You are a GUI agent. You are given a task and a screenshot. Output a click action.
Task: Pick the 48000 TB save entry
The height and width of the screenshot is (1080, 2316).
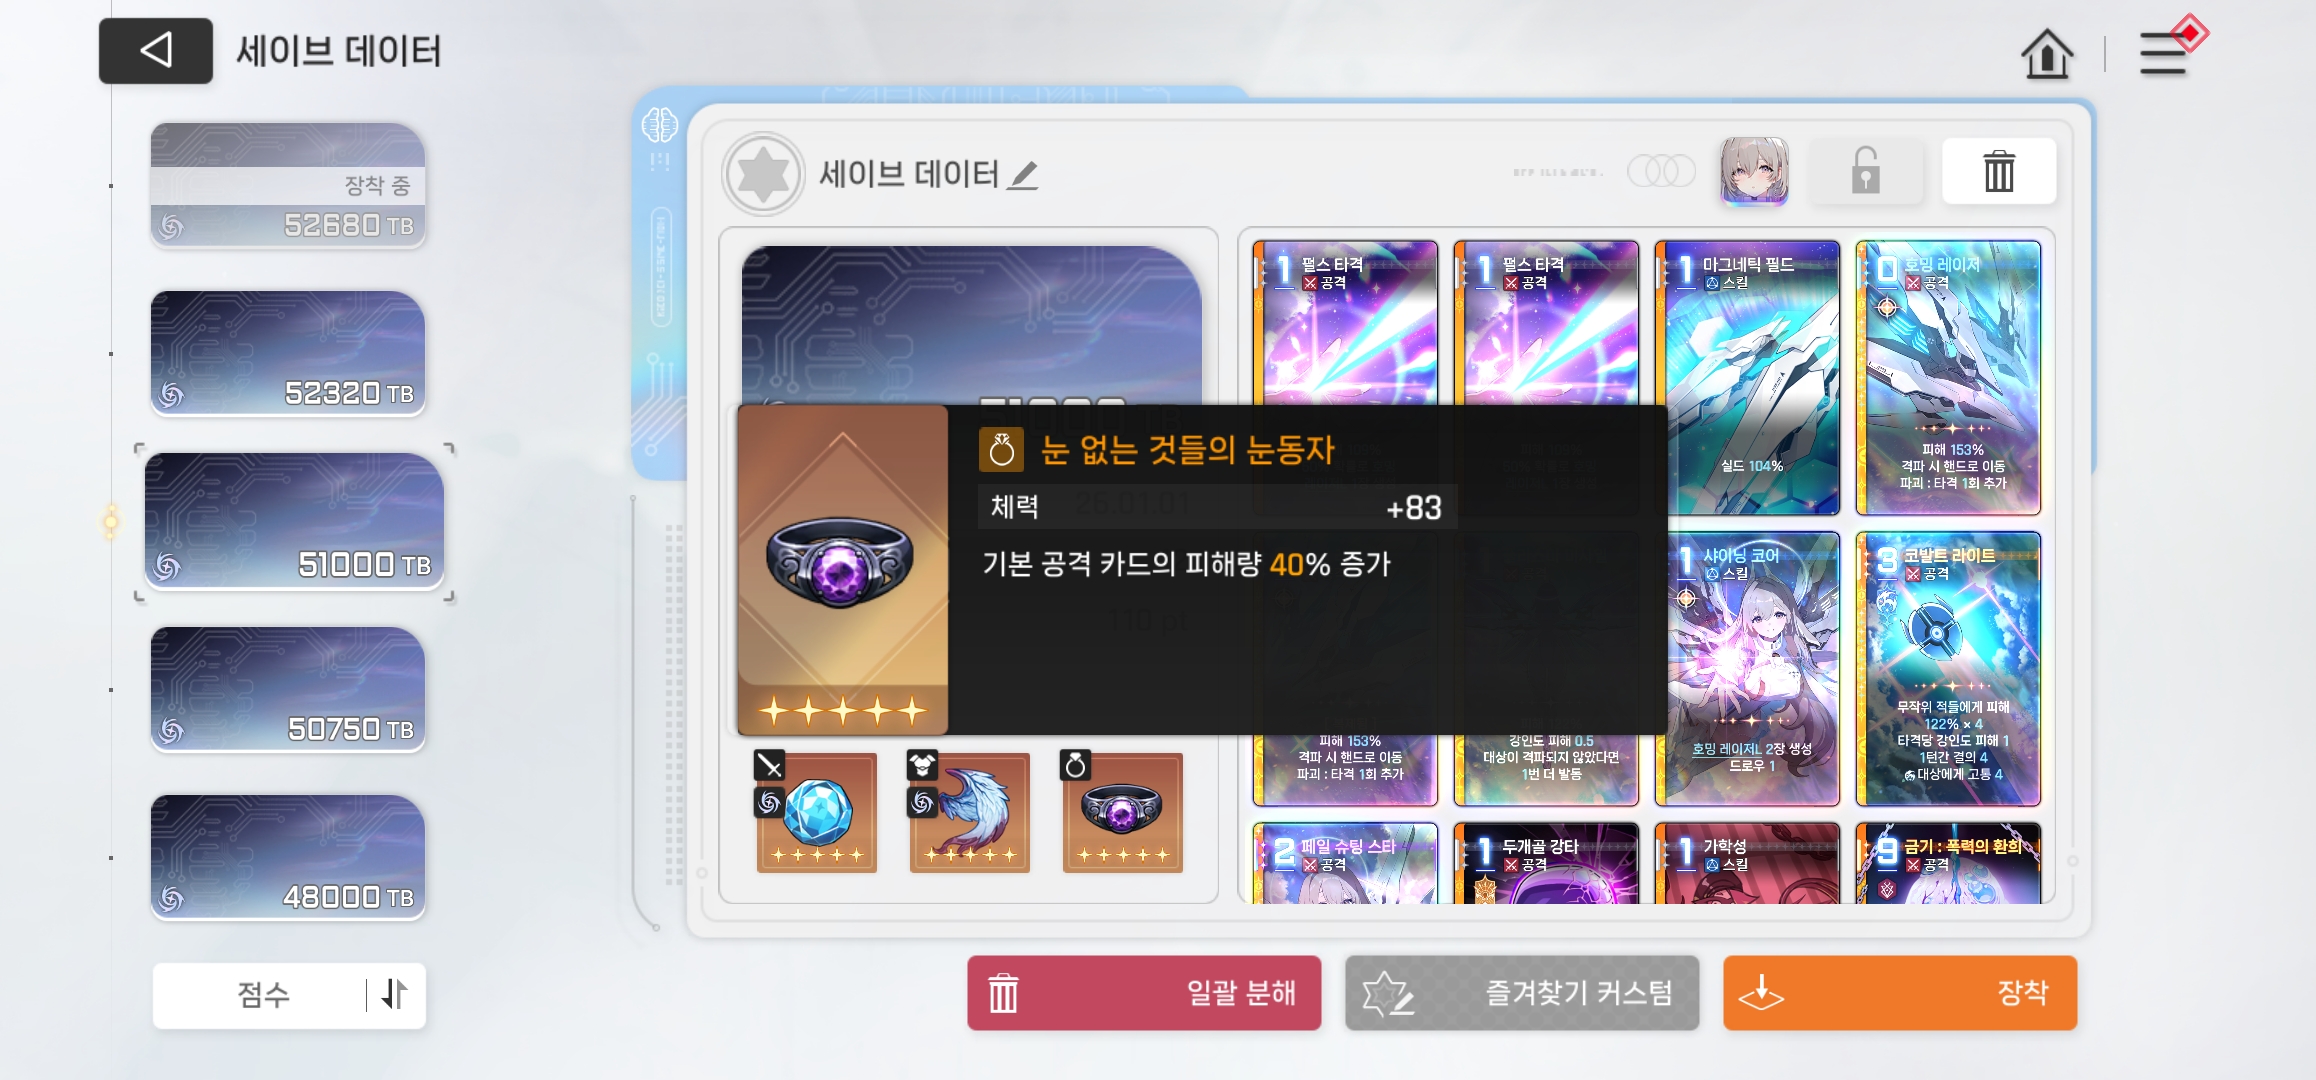click(288, 858)
